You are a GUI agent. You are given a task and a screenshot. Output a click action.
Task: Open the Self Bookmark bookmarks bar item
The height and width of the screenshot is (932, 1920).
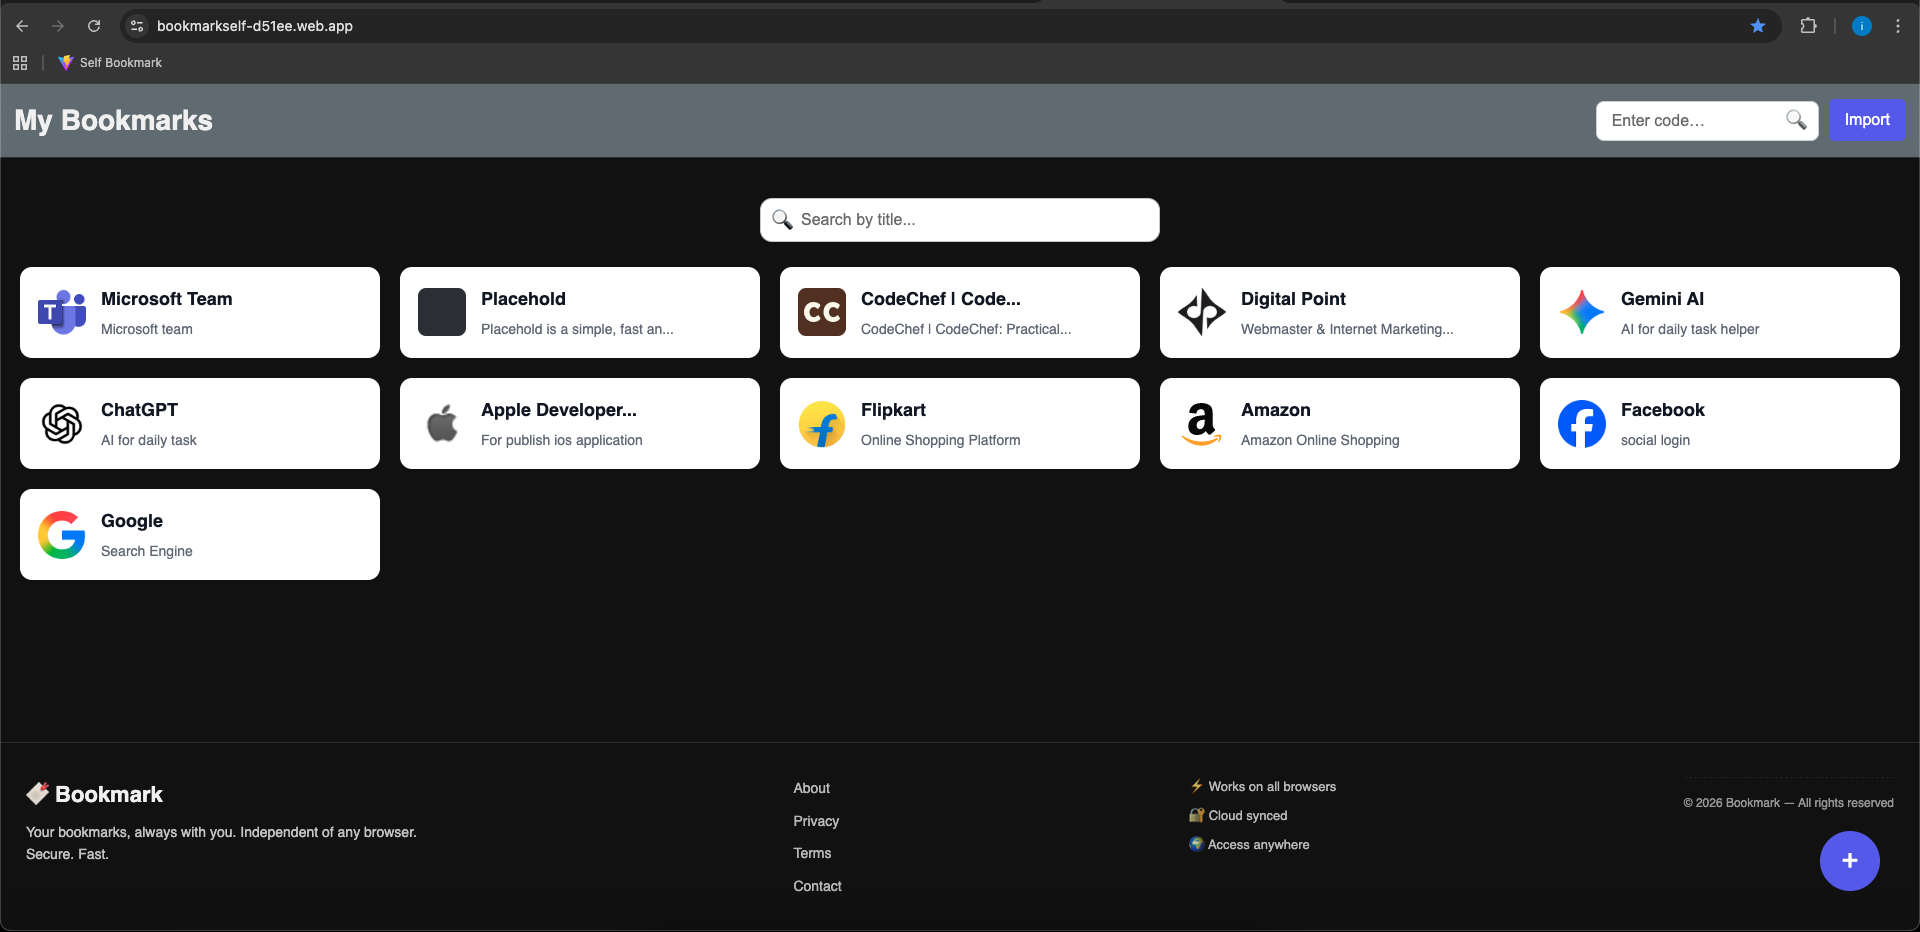(x=110, y=63)
